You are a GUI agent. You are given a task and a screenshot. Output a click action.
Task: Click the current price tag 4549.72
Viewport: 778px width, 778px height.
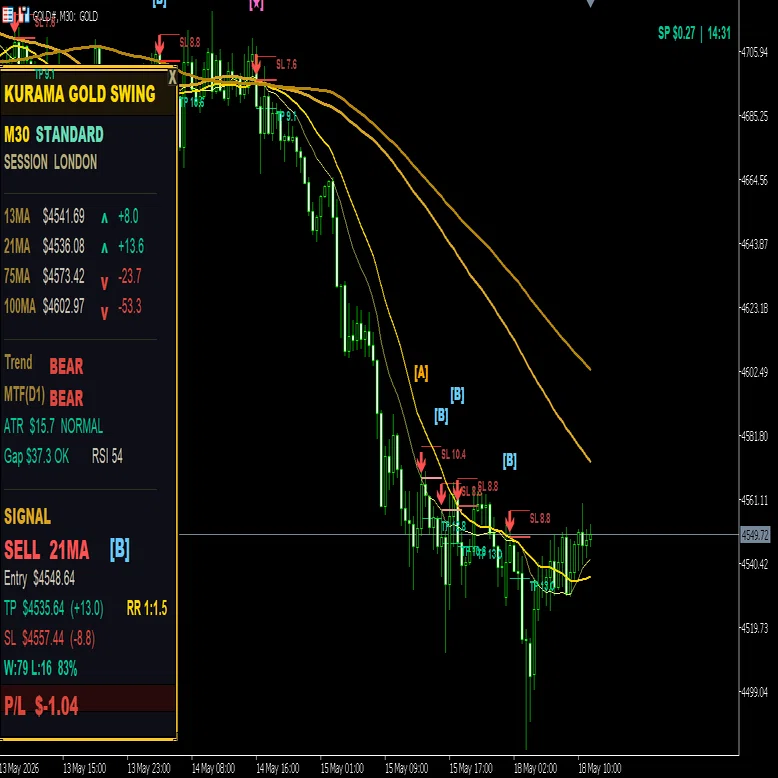point(754,535)
